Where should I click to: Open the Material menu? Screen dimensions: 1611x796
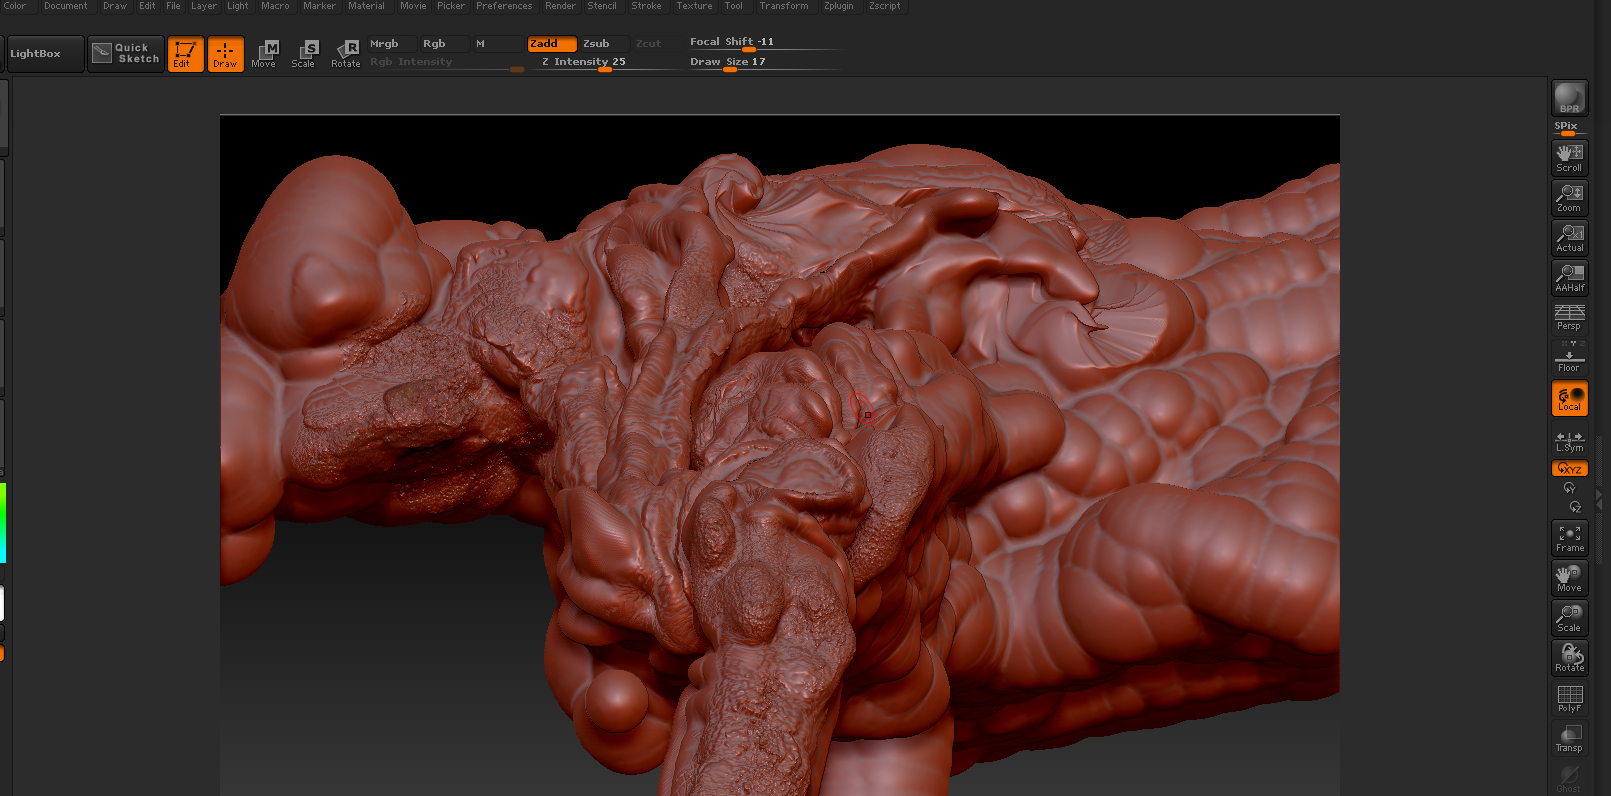coord(366,6)
